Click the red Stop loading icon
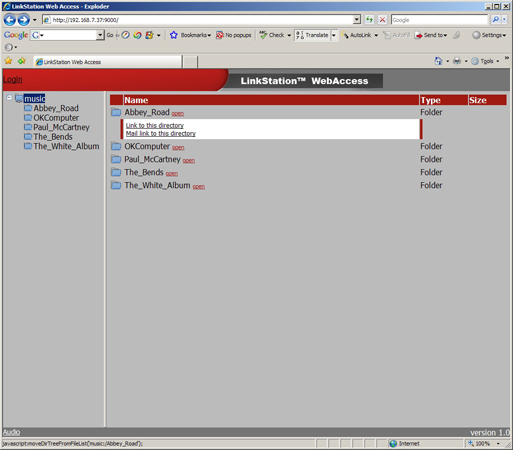The height and width of the screenshot is (450, 513). (x=382, y=20)
